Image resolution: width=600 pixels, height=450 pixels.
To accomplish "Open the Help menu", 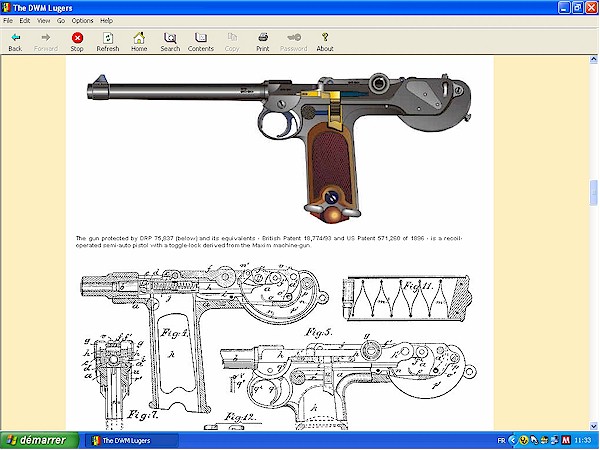I will coord(106,21).
